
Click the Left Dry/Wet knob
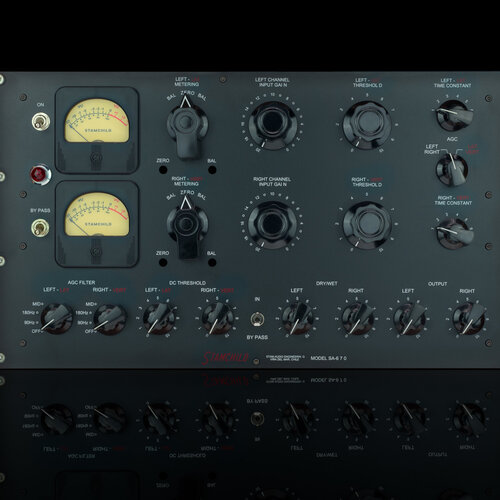click(298, 318)
